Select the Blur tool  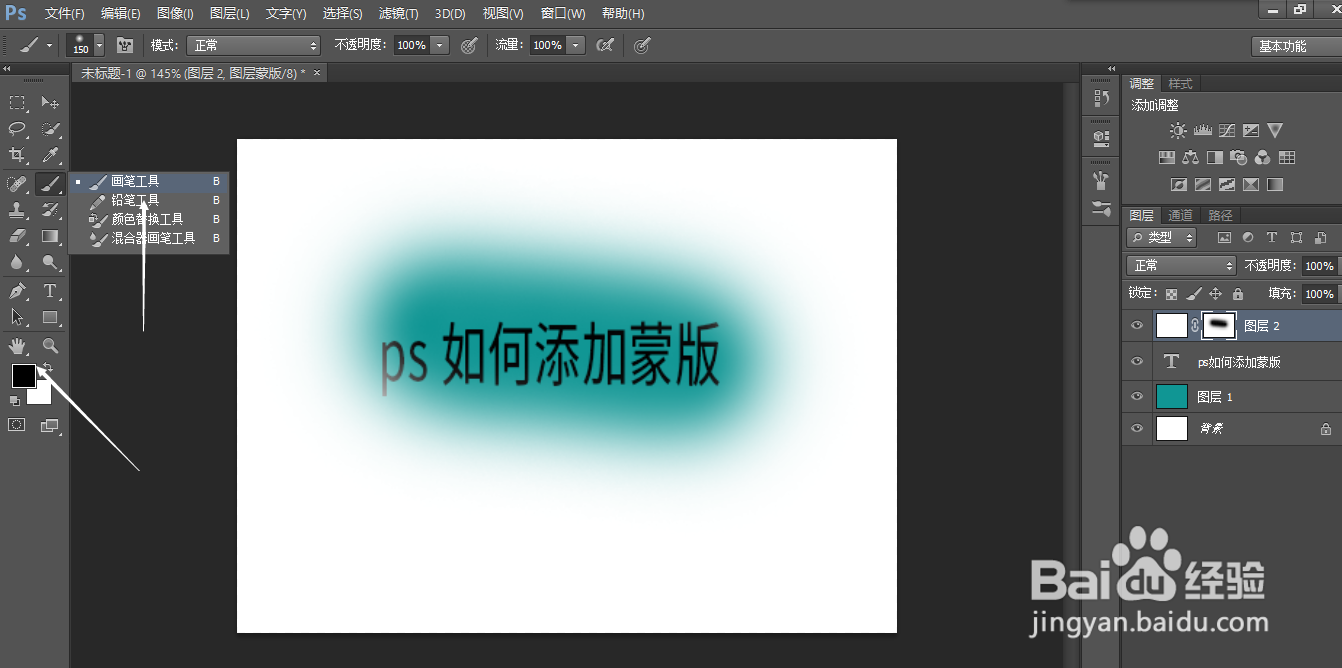[18, 263]
